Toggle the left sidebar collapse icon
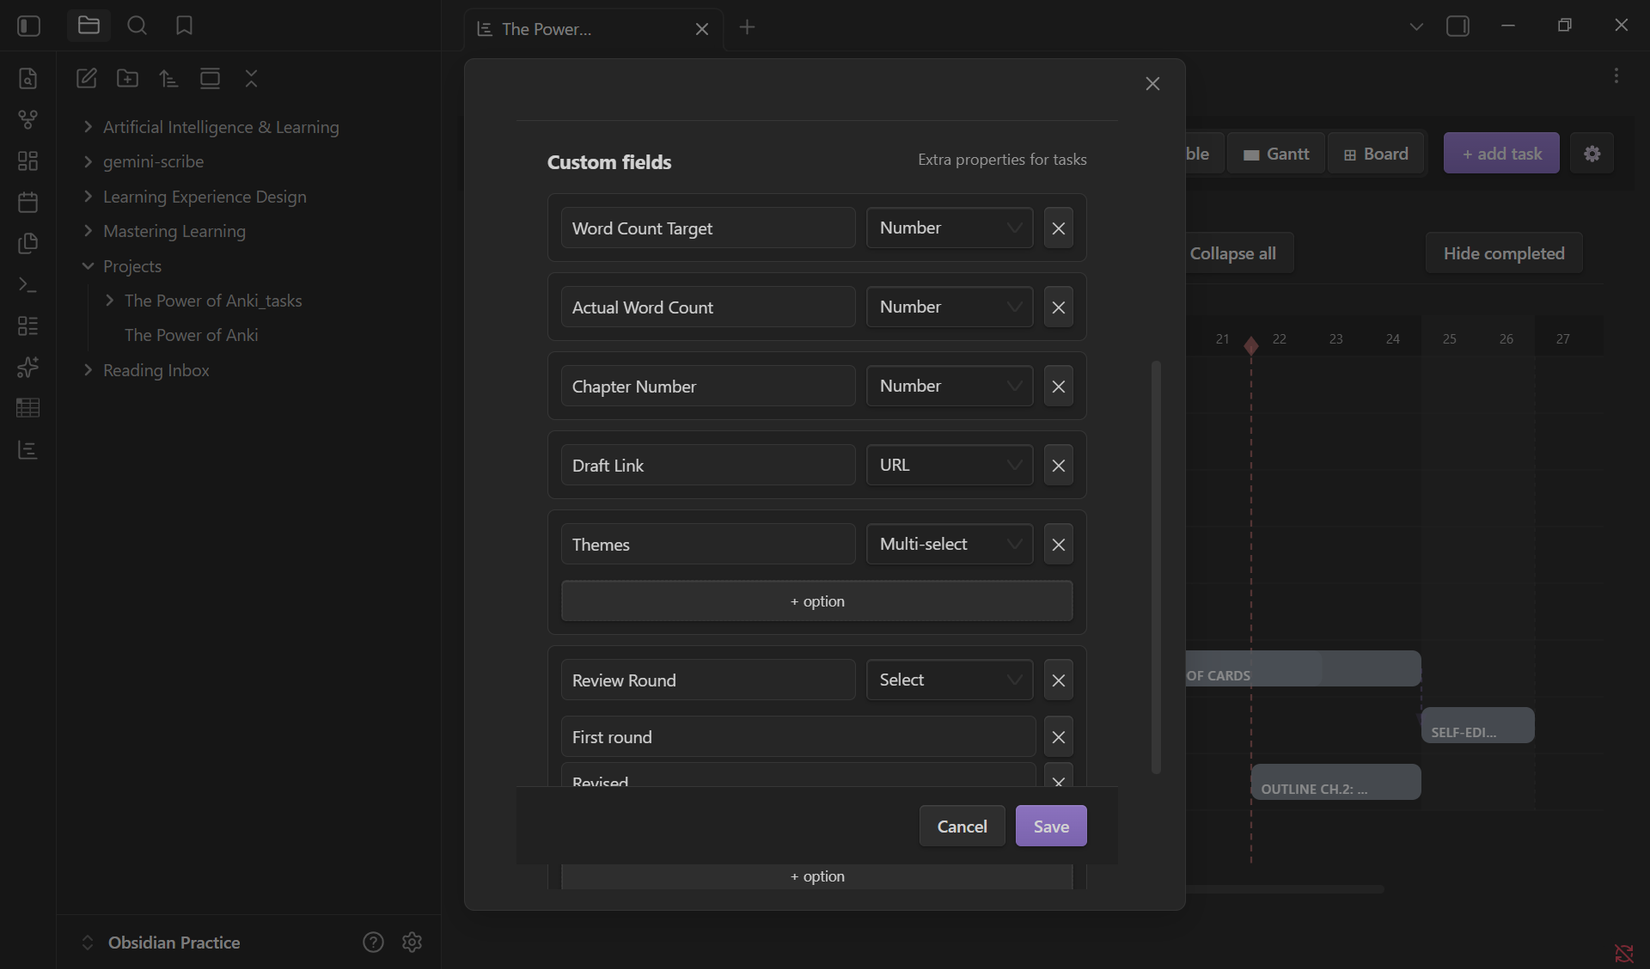Image resolution: width=1650 pixels, height=969 pixels. click(29, 26)
